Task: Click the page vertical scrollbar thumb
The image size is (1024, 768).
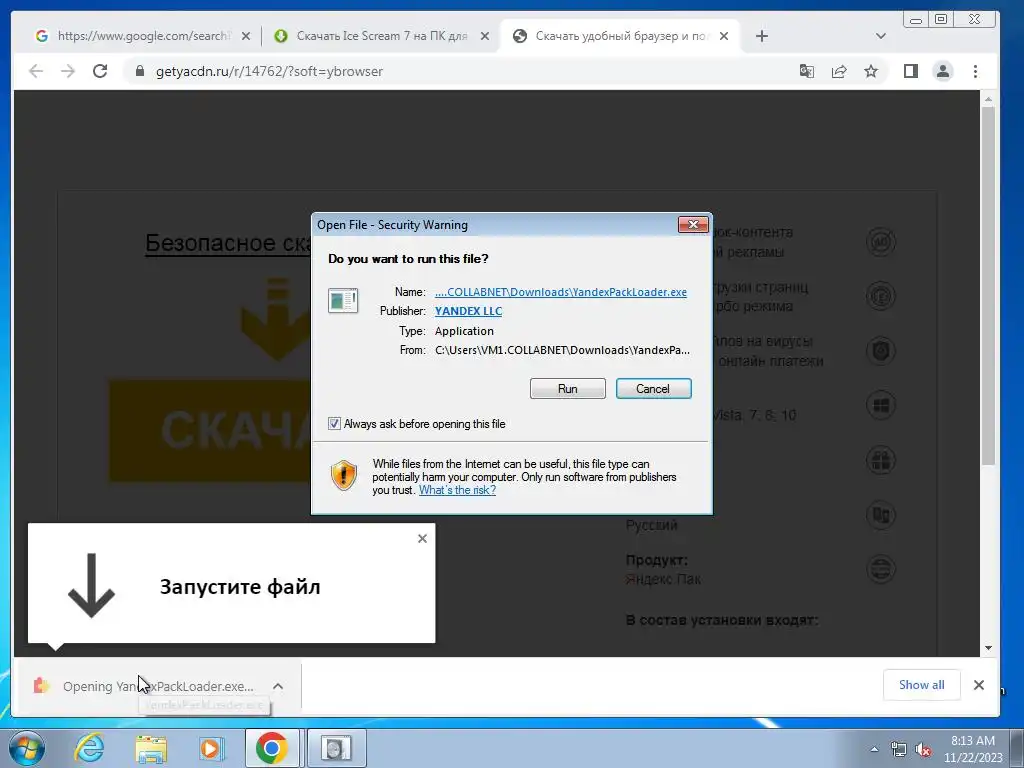Action: tap(988, 285)
